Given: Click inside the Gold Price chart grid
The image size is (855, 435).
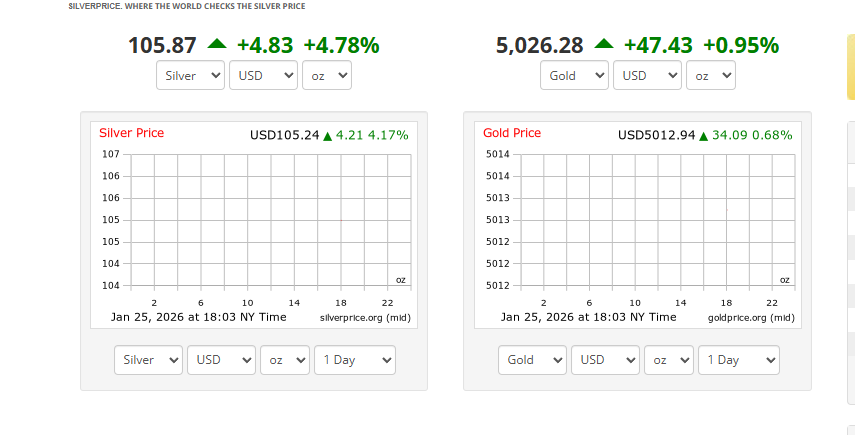Looking at the screenshot, I should tap(657, 220).
